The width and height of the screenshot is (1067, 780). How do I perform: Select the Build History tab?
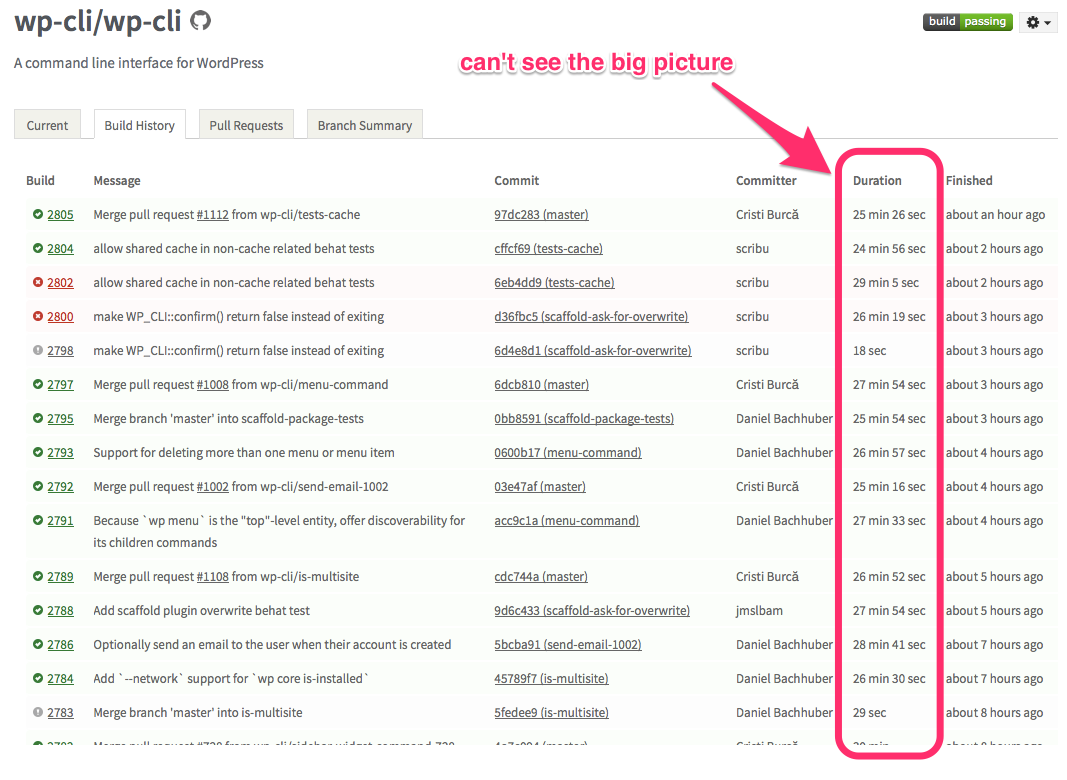coord(139,125)
